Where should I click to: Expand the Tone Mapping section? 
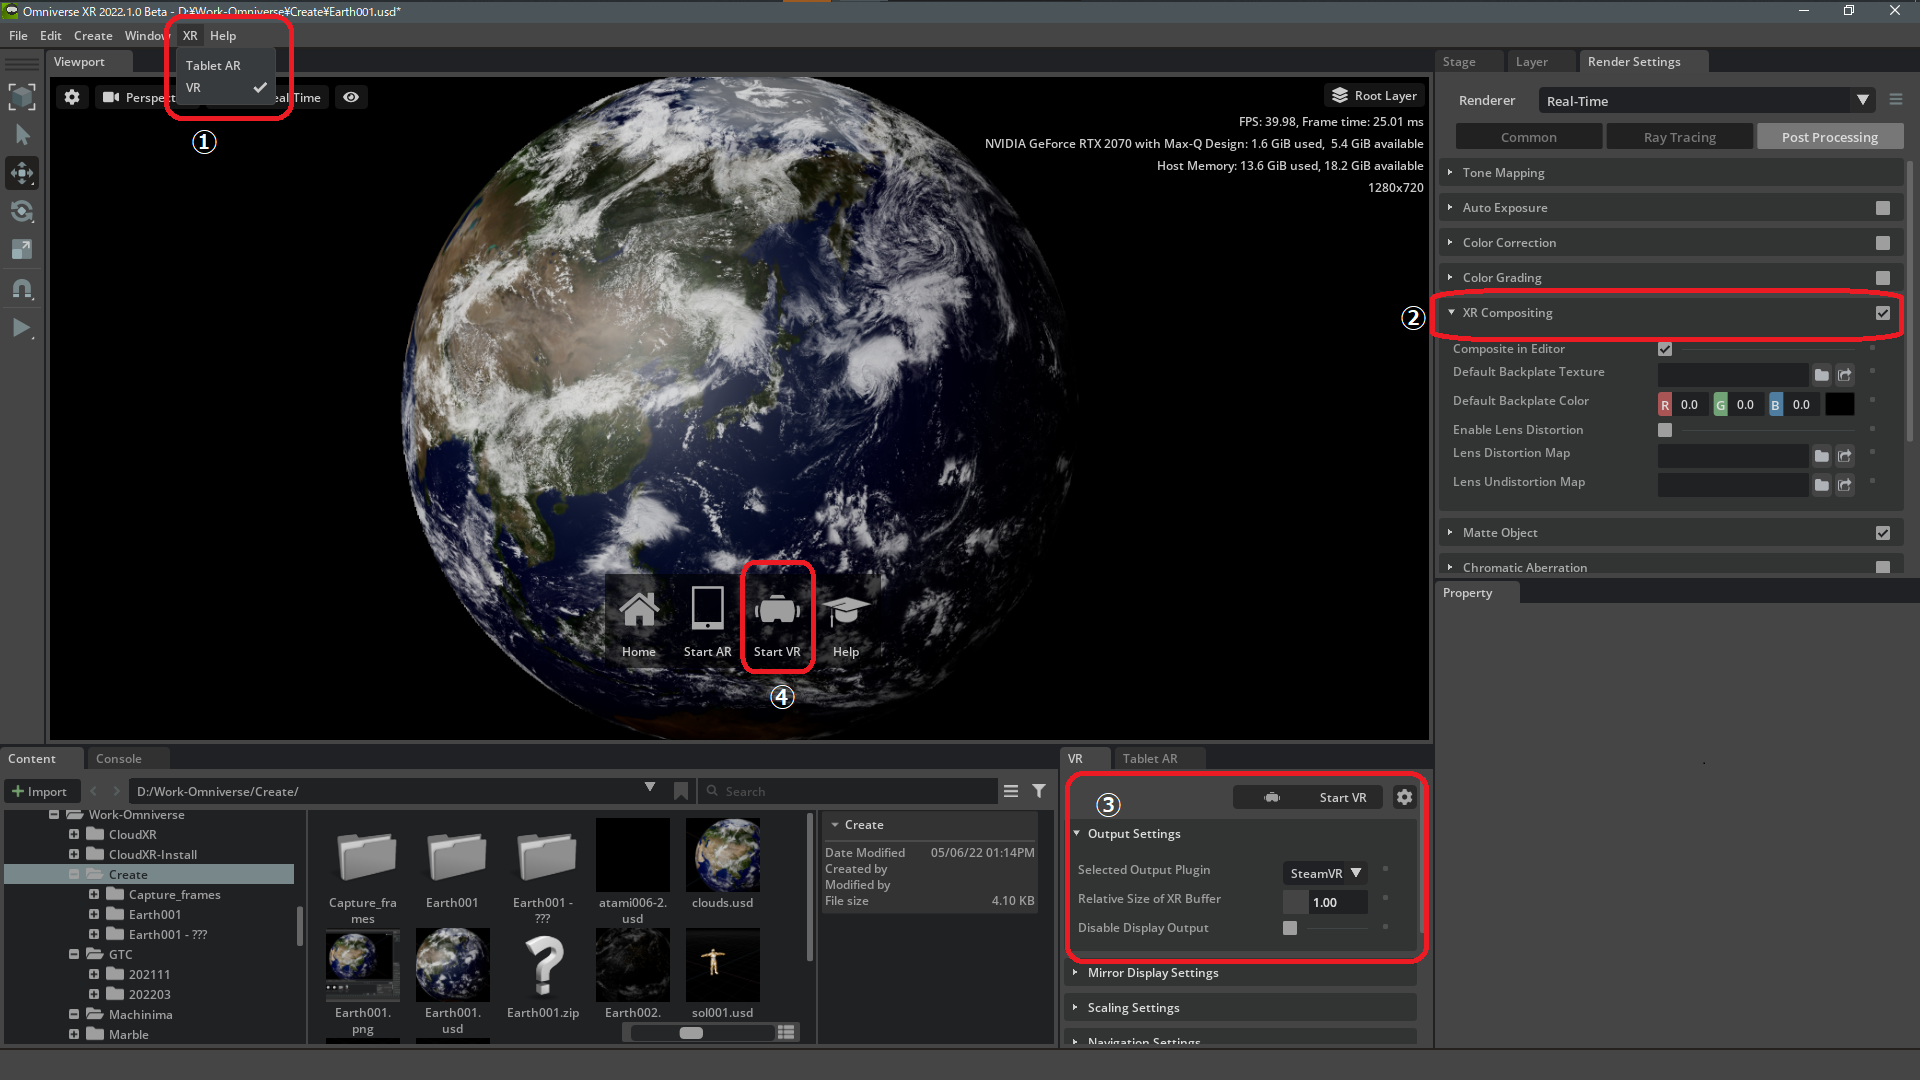click(1503, 173)
